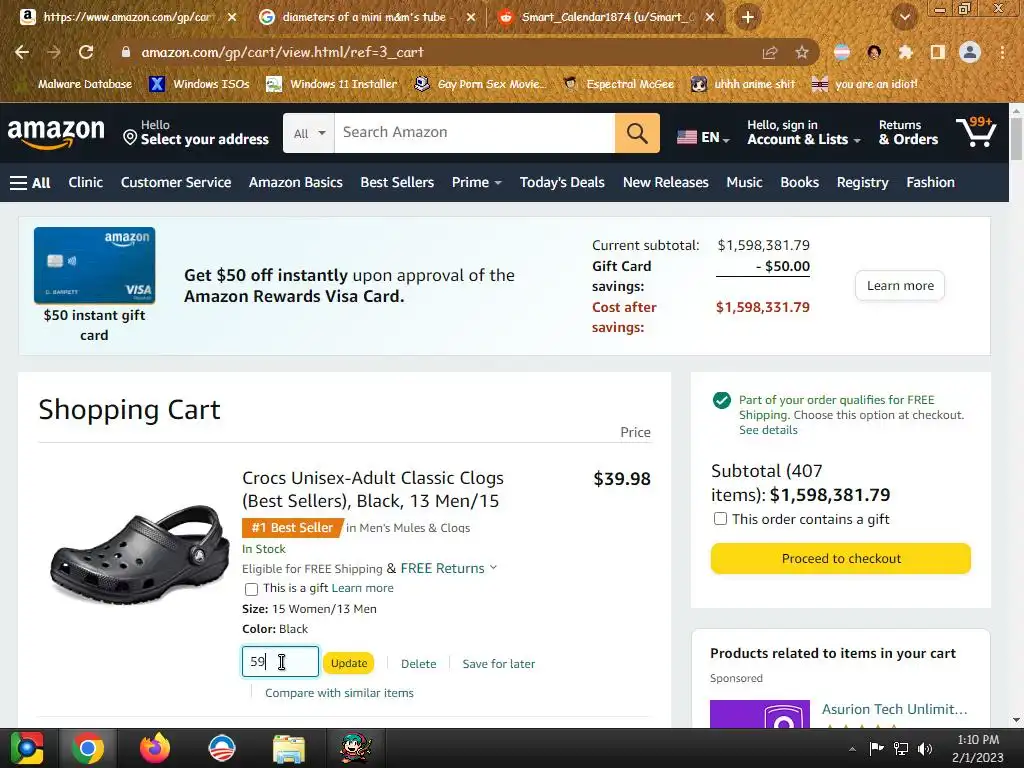
Task: Open file explorer folder in taskbar
Action: pos(289,748)
